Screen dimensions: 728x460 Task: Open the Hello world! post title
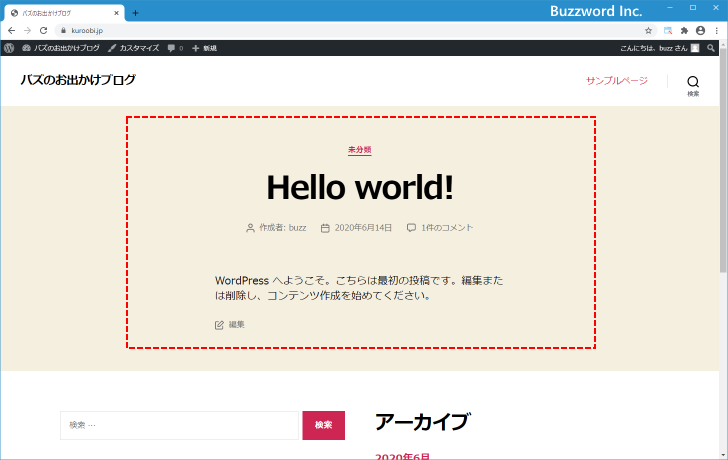tap(360, 188)
